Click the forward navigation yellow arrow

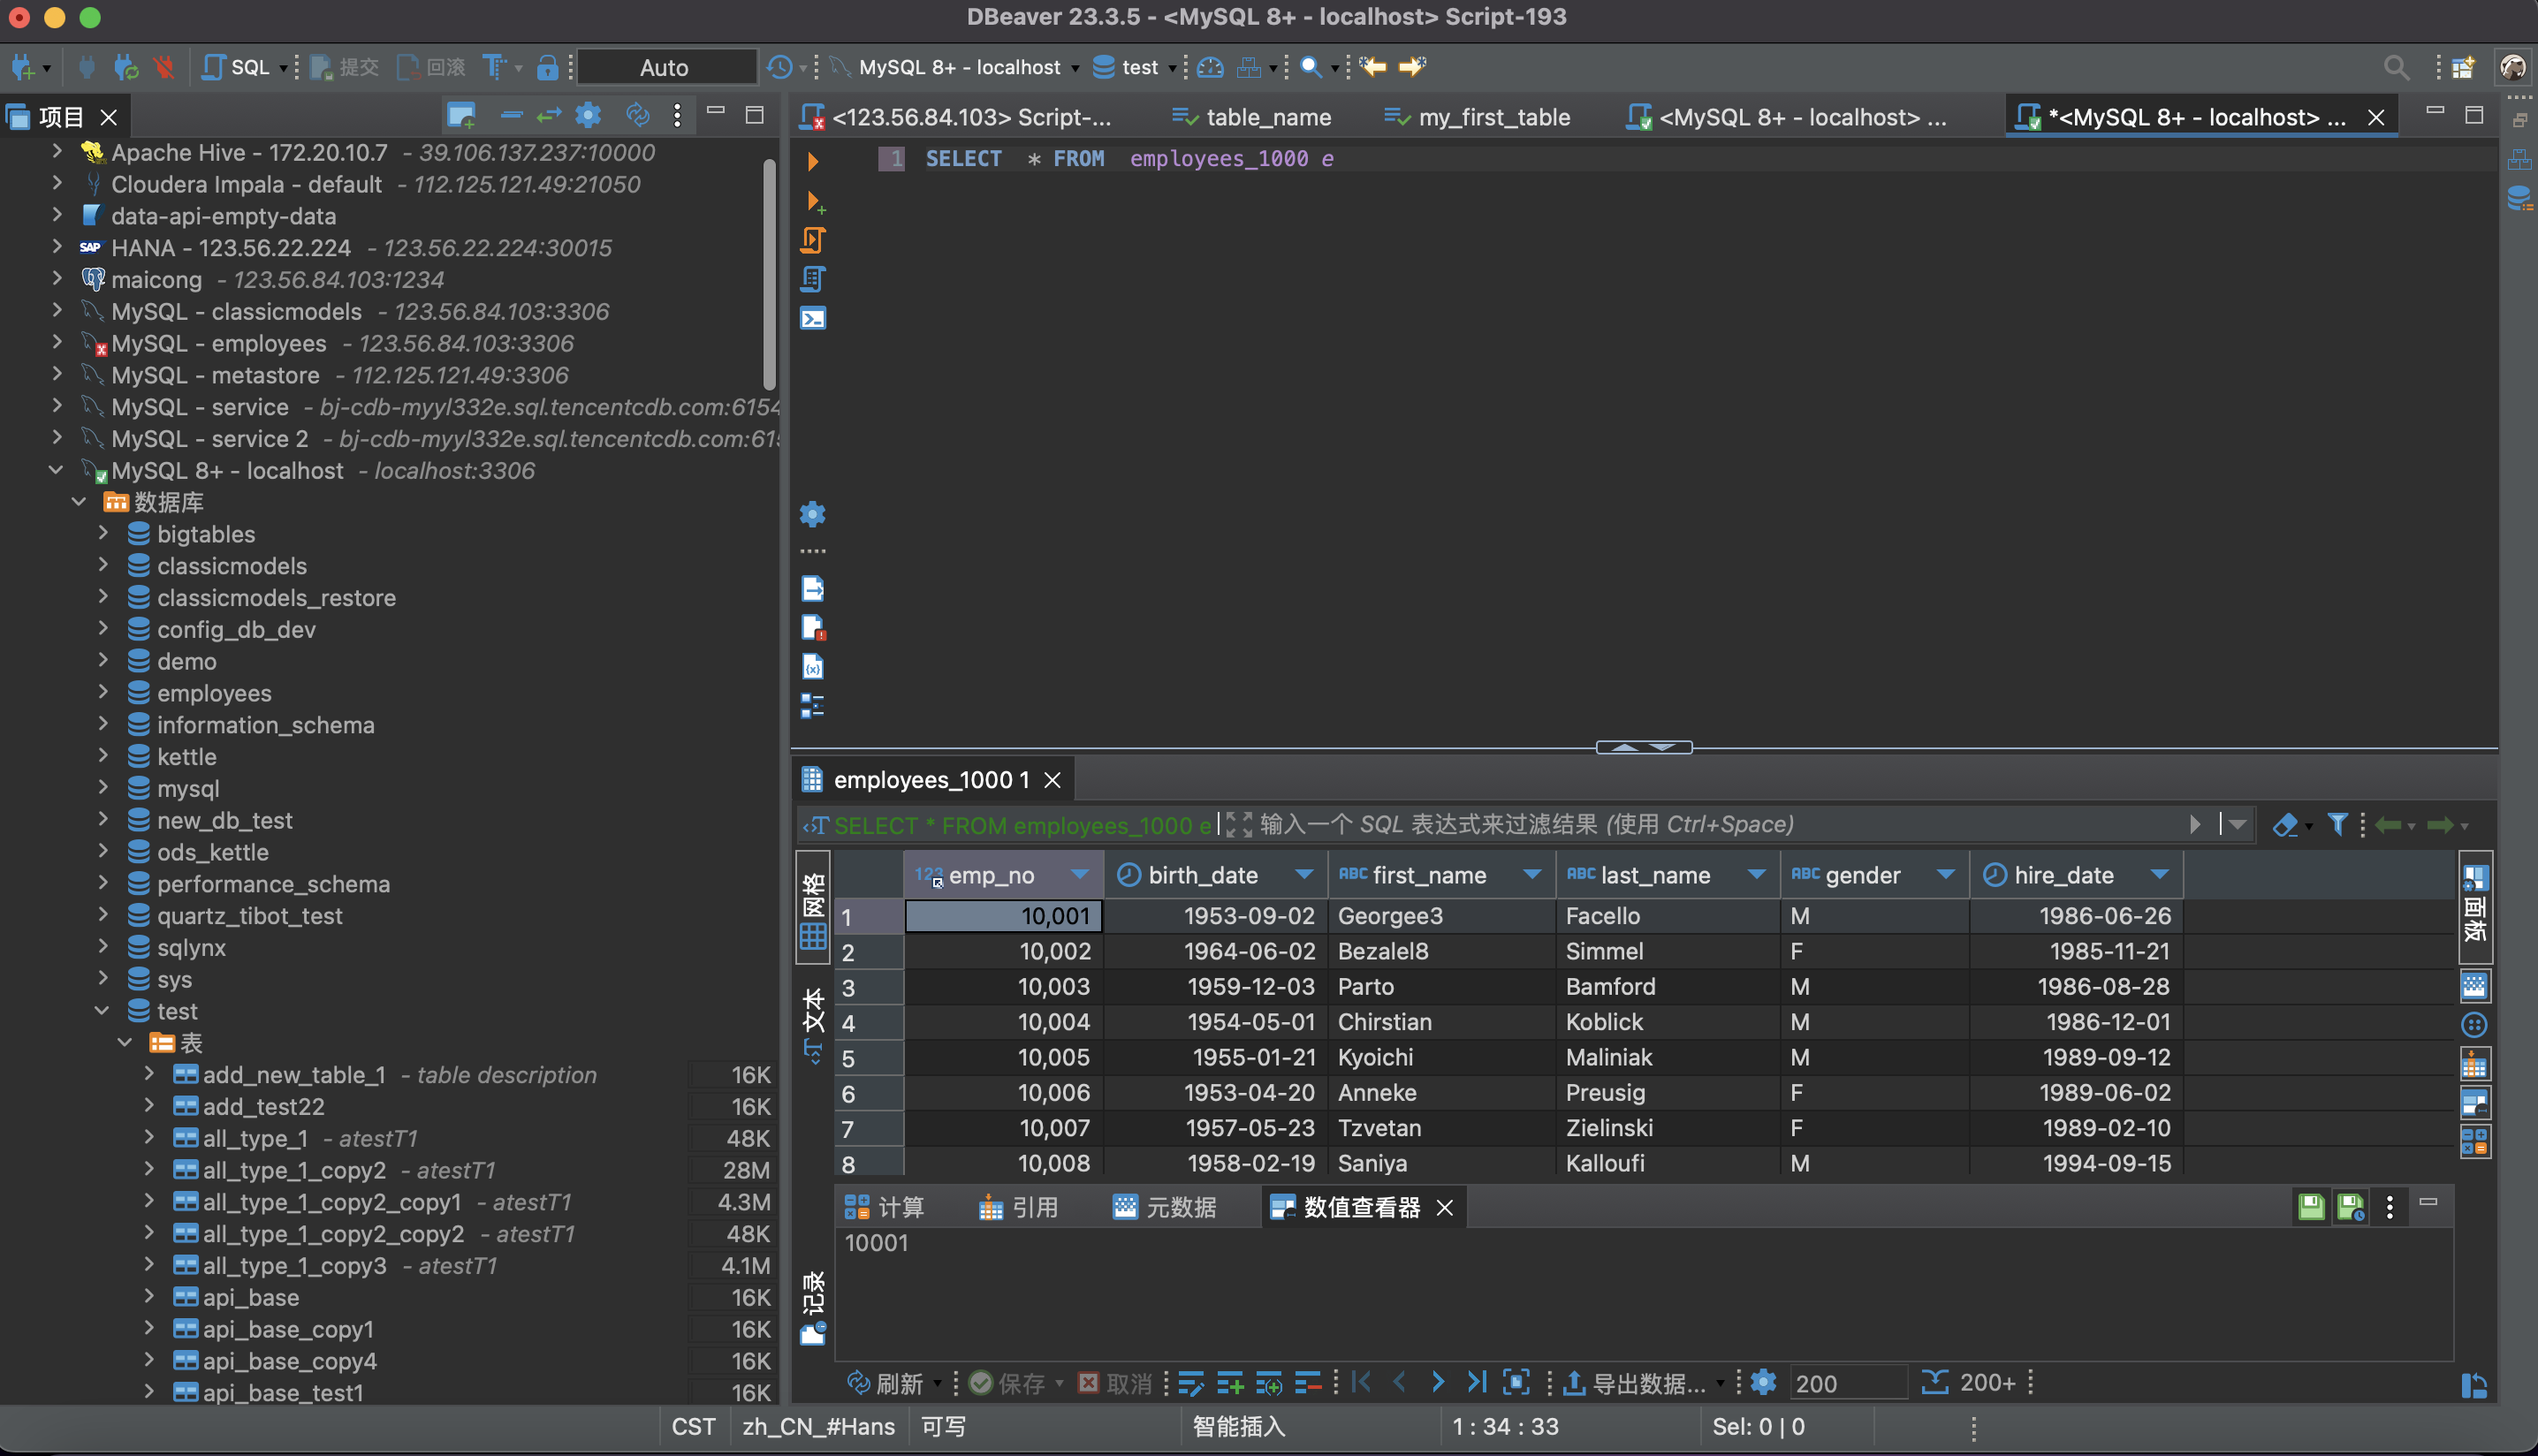(x=1412, y=67)
